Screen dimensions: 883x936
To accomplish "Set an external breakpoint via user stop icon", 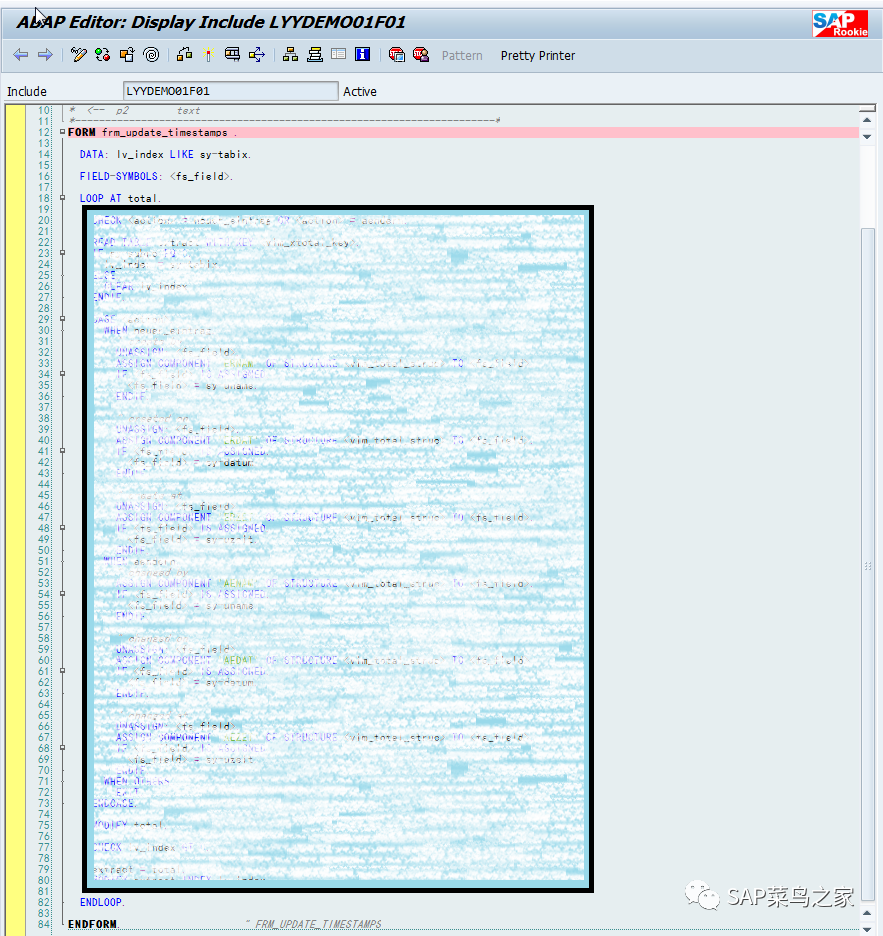I will [421, 55].
